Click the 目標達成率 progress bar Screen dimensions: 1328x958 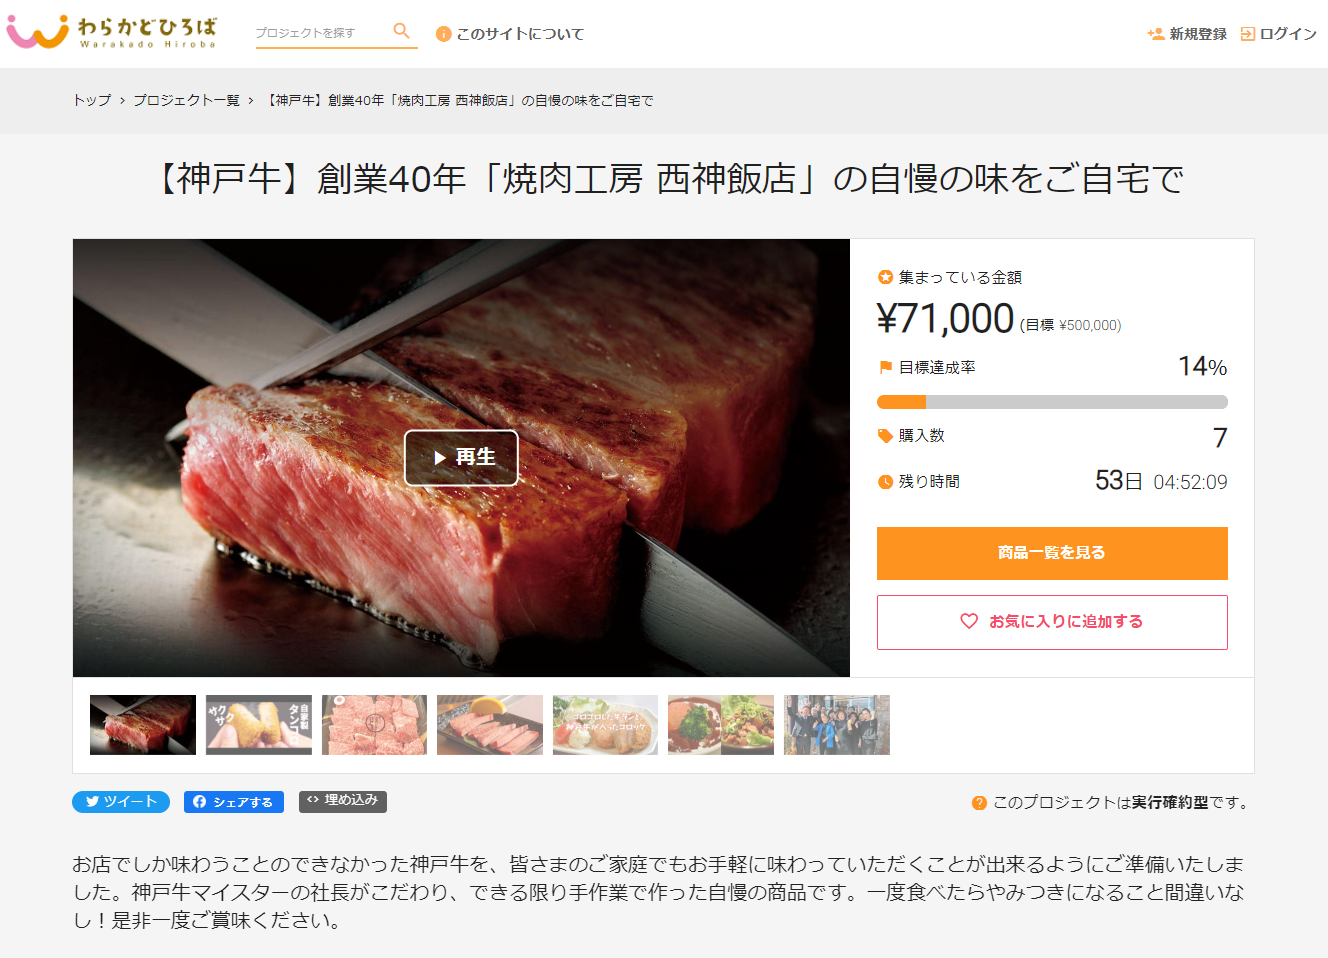[x=1052, y=402]
